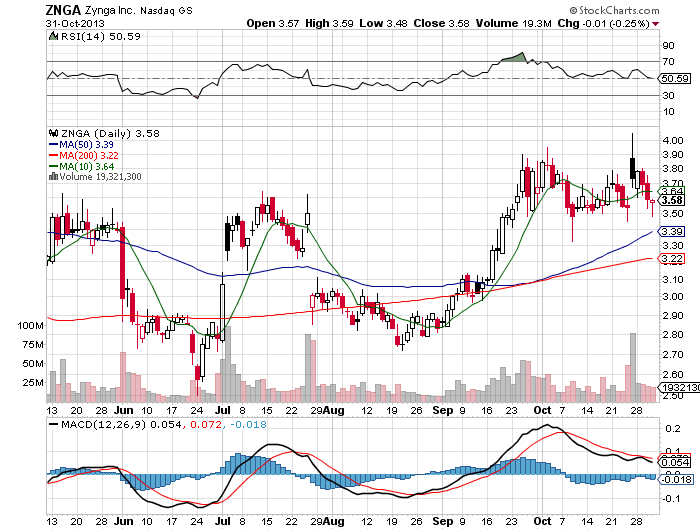Screen dimensions: 700x530
Task: Click the 100M volume scale label
Action: tap(30, 326)
